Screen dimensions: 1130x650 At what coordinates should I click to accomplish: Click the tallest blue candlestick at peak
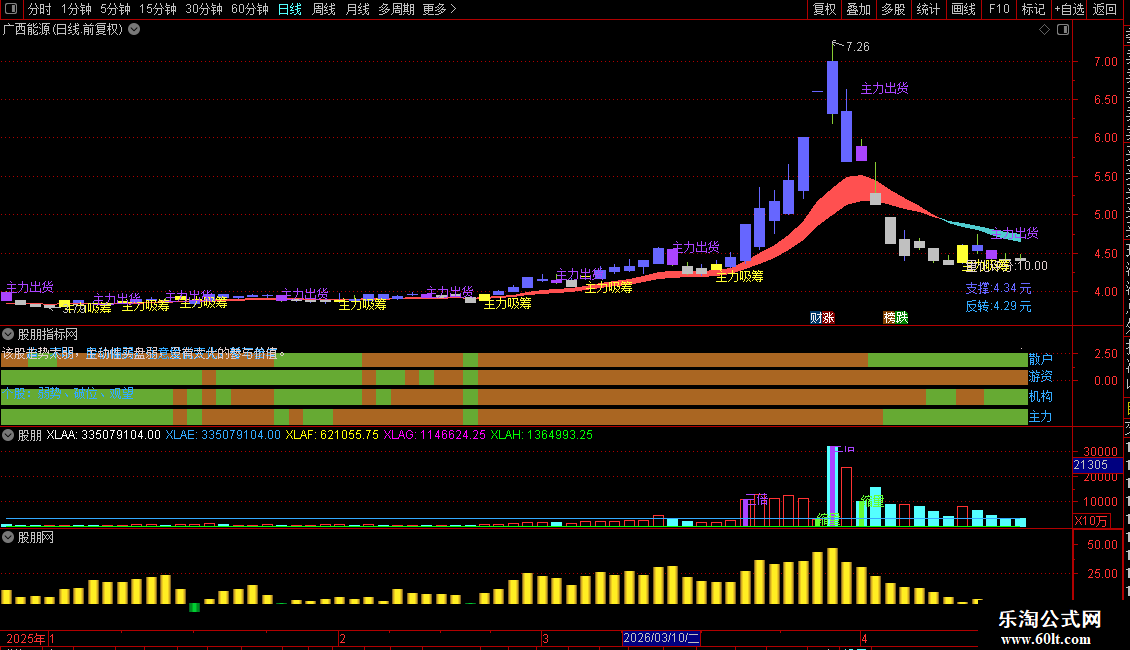click(x=832, y=87)
